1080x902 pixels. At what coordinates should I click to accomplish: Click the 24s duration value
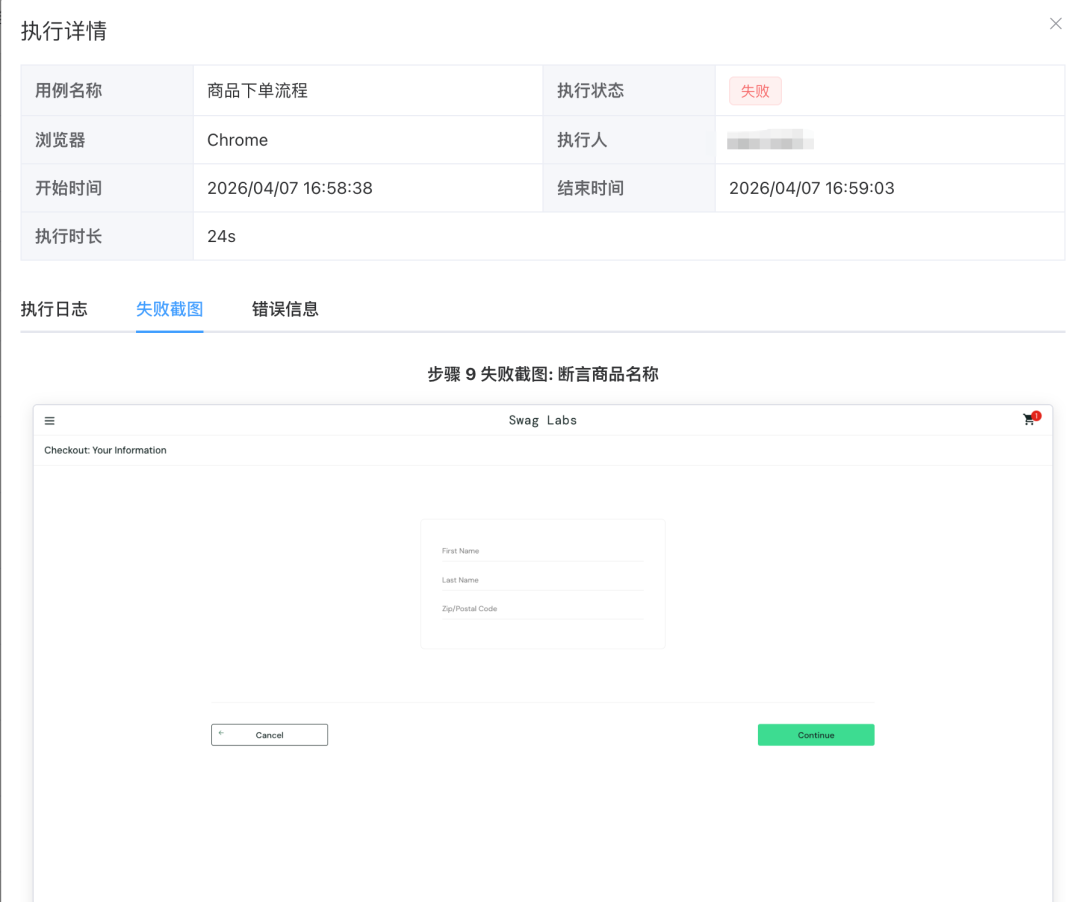point(221,236)
